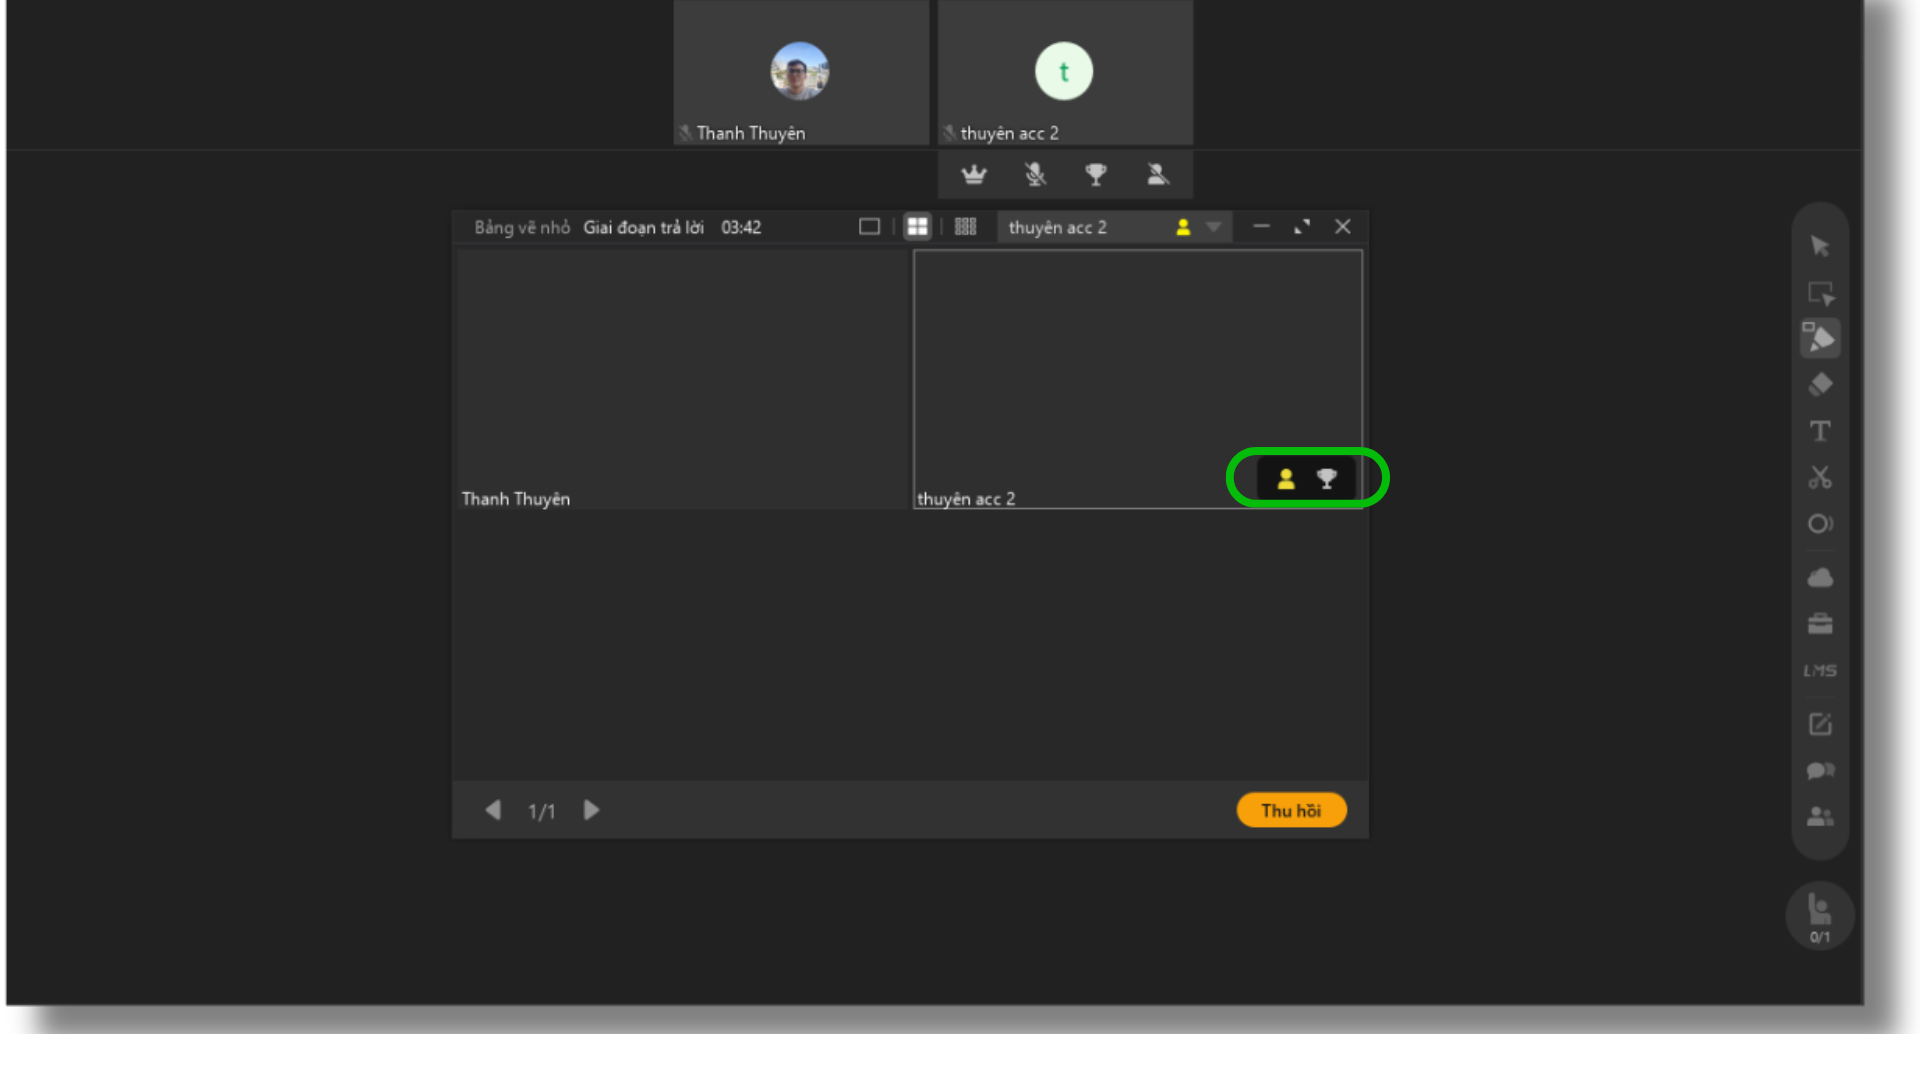Select the eraser tool

[x=1820, y=385]
